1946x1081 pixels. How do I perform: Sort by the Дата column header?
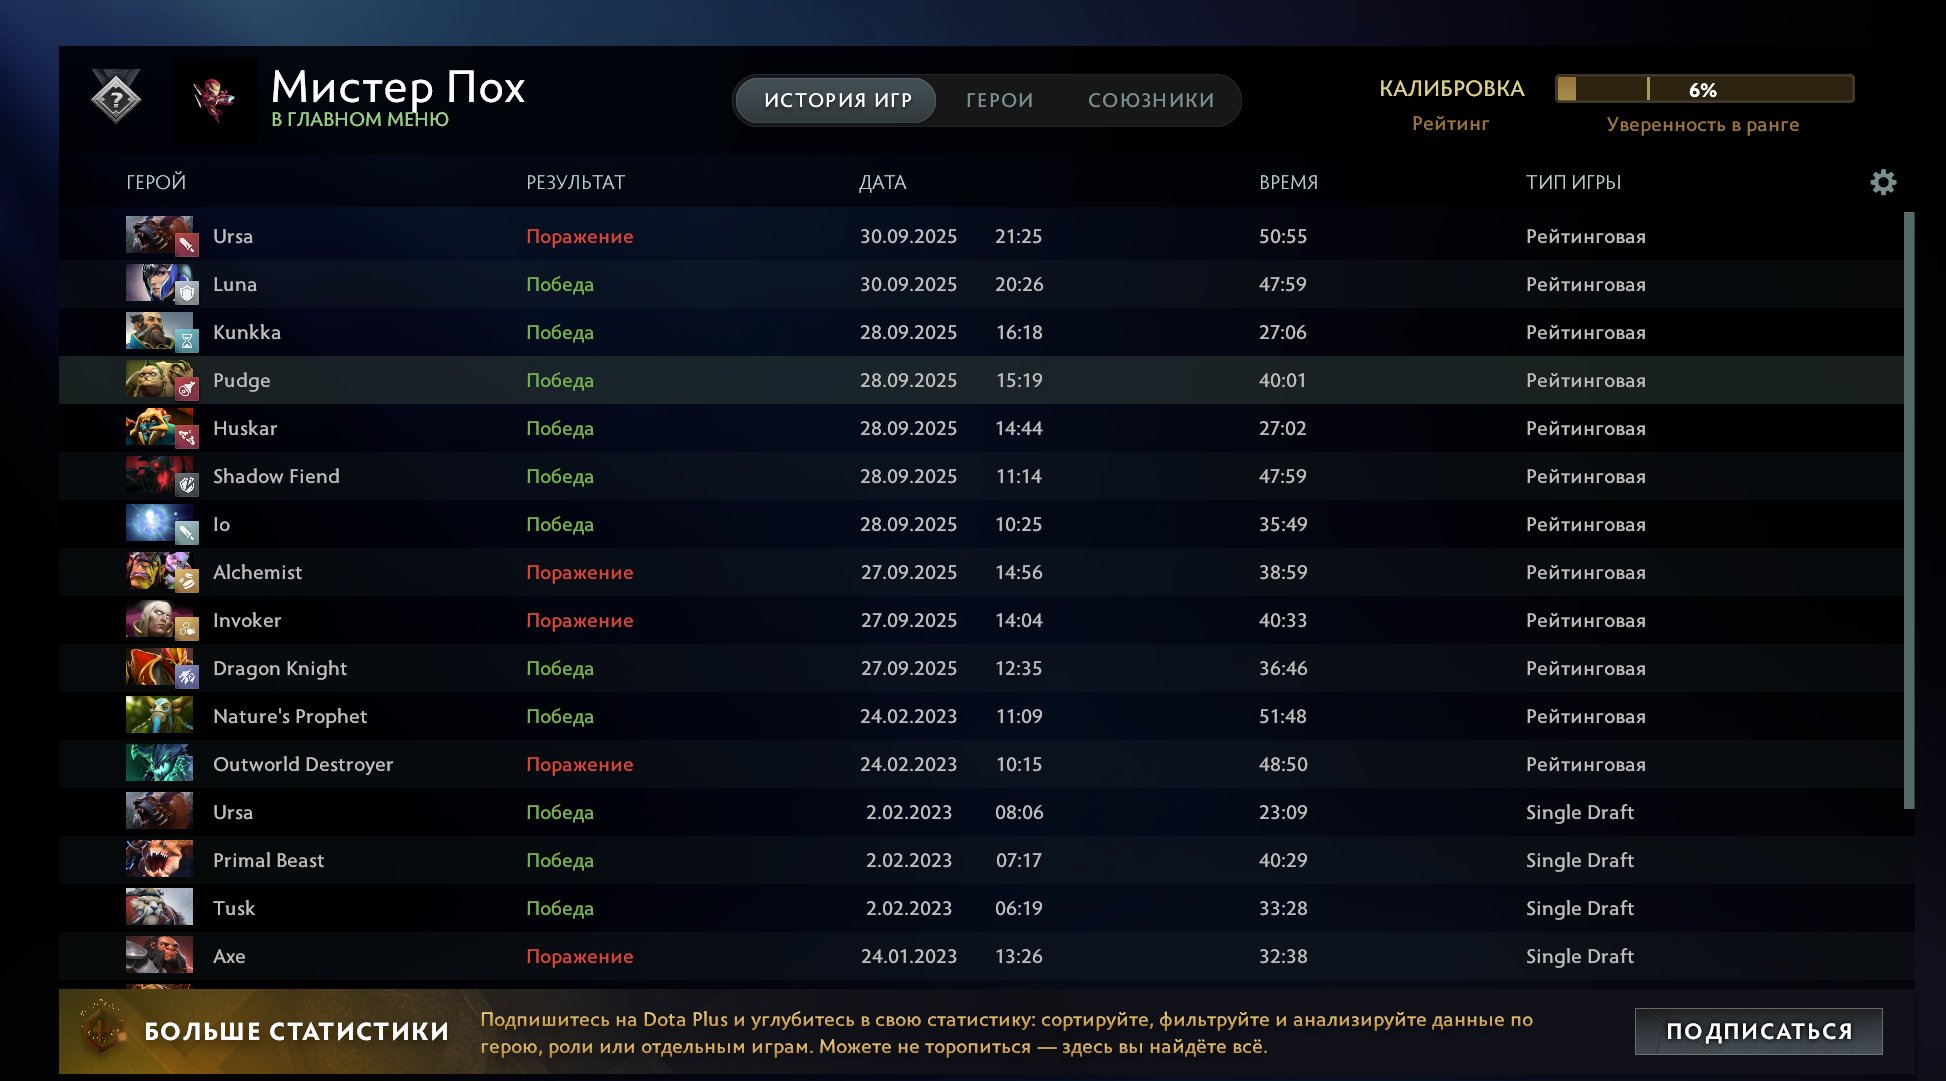(882, 182)
